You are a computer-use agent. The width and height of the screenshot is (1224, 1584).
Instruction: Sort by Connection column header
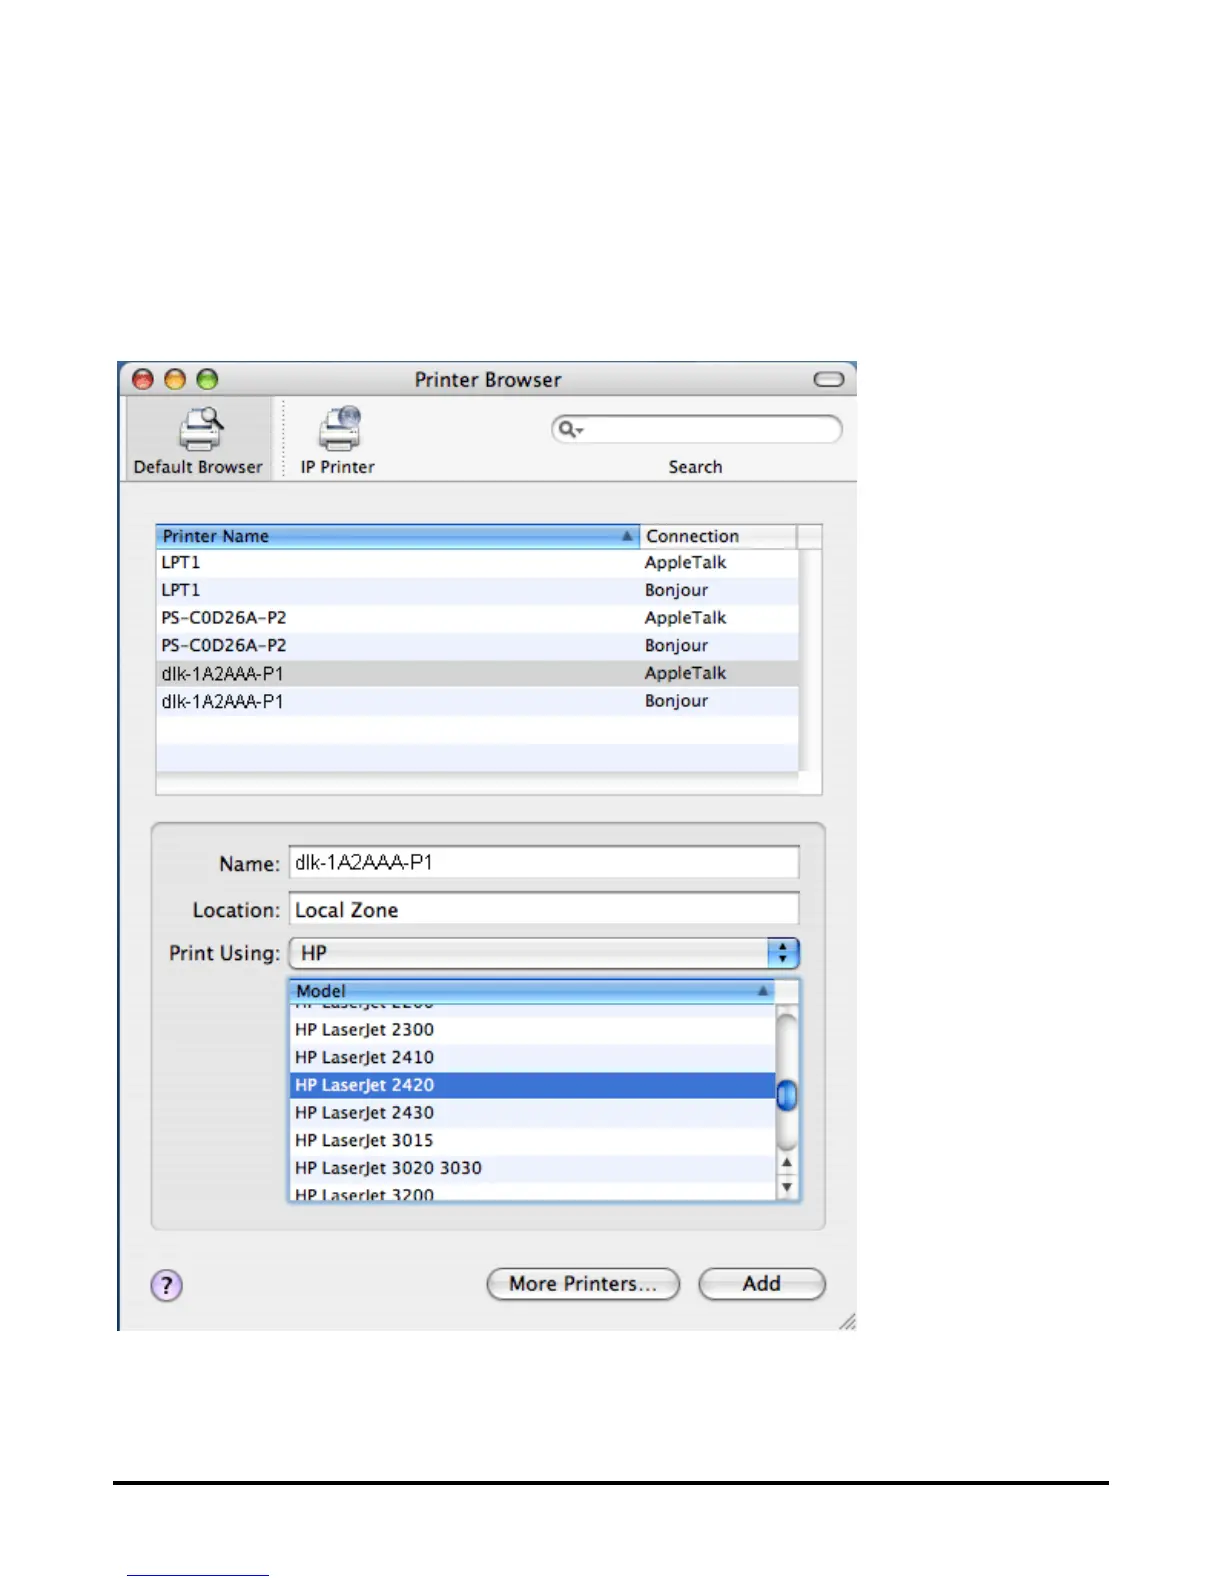[x=718, y=536]
